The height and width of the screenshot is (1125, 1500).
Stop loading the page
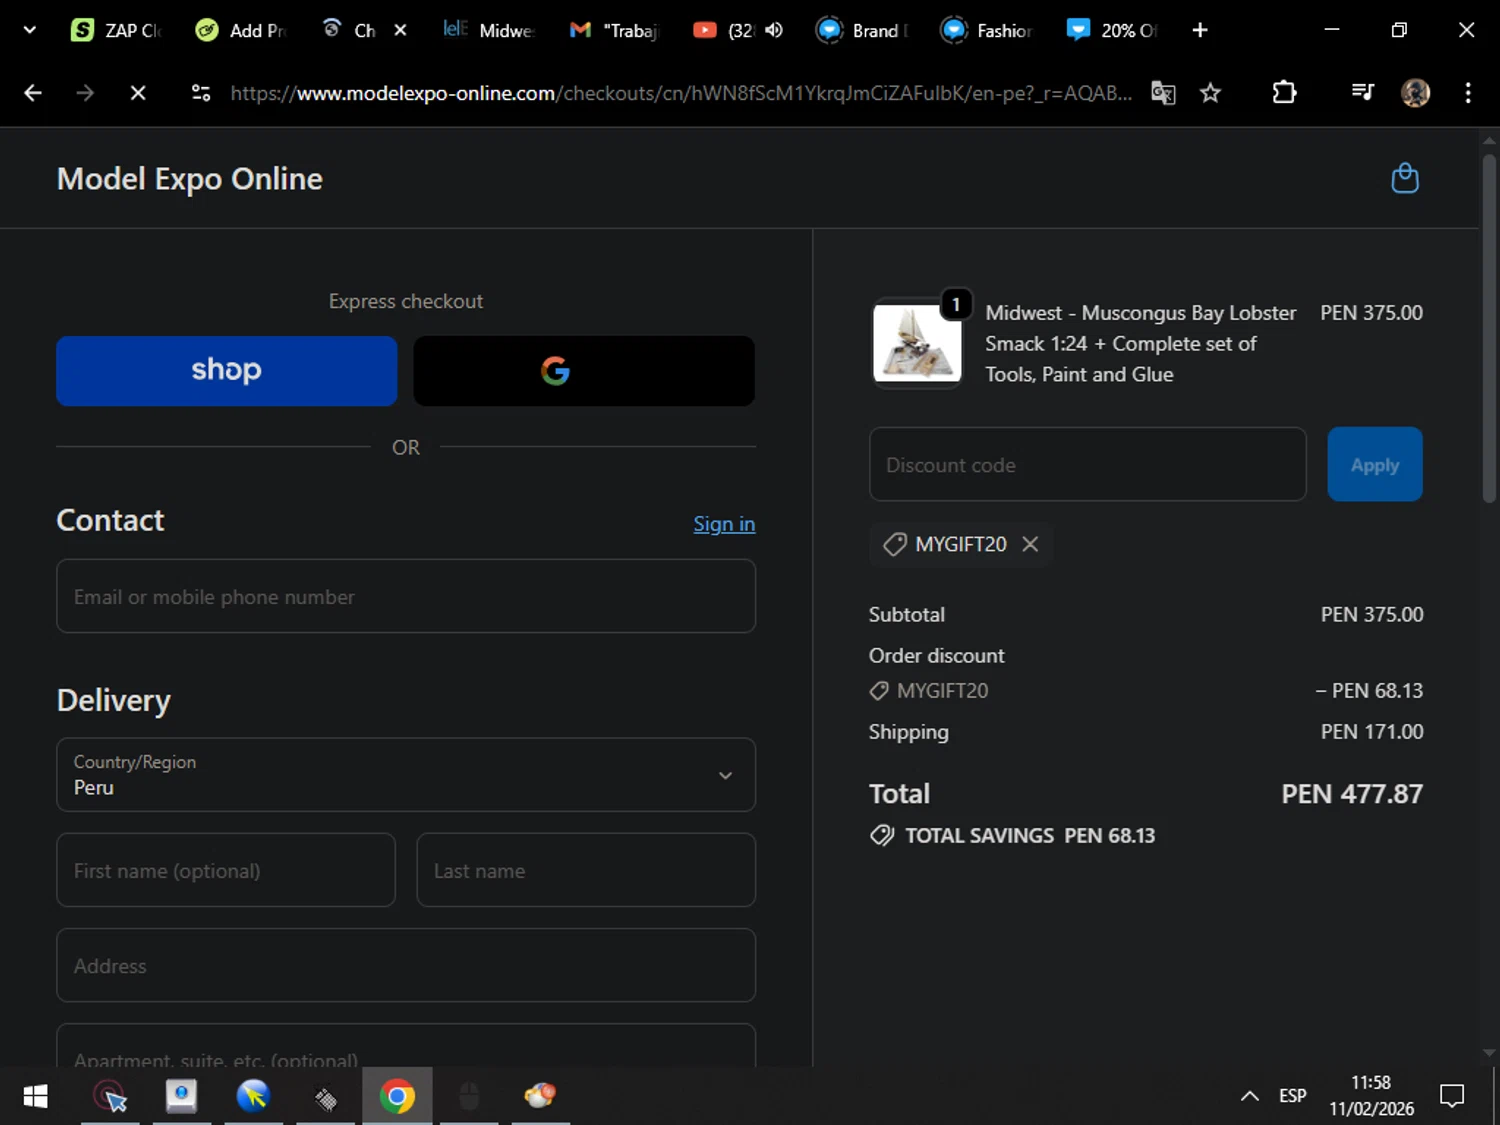[138, 93]
